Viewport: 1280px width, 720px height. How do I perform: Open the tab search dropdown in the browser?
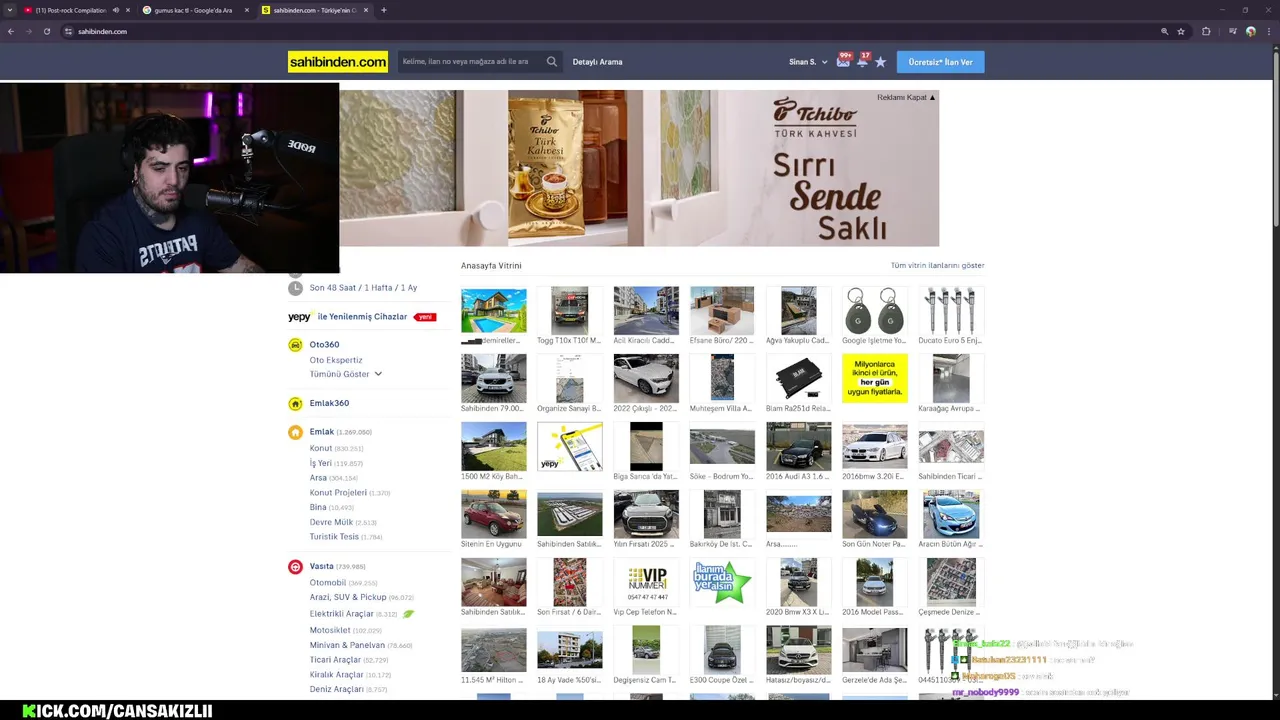[x=10, y=10]
